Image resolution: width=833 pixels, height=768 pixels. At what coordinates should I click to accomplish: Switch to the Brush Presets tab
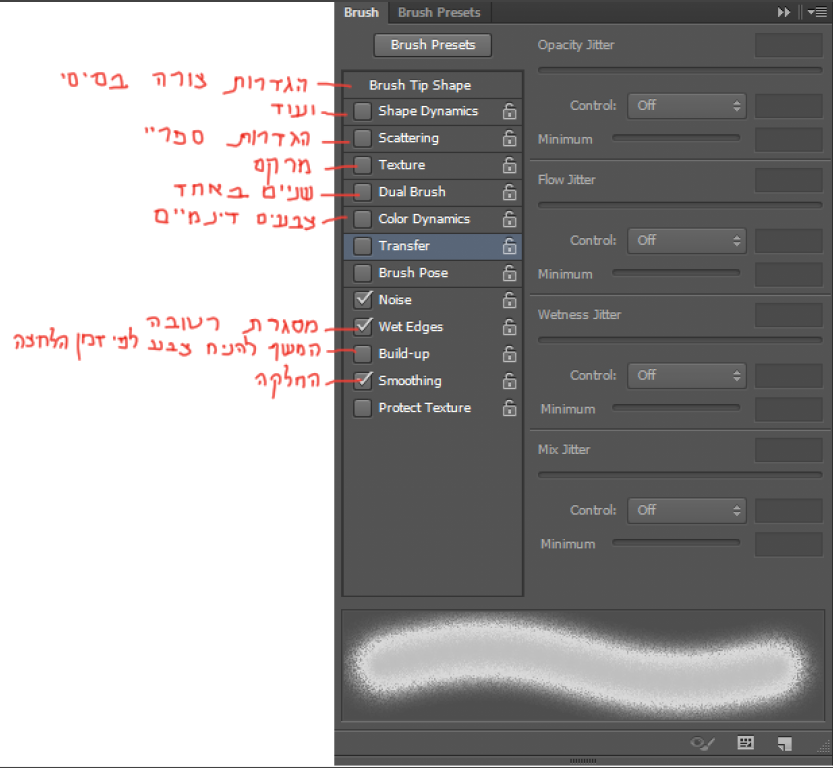(439, 12)
